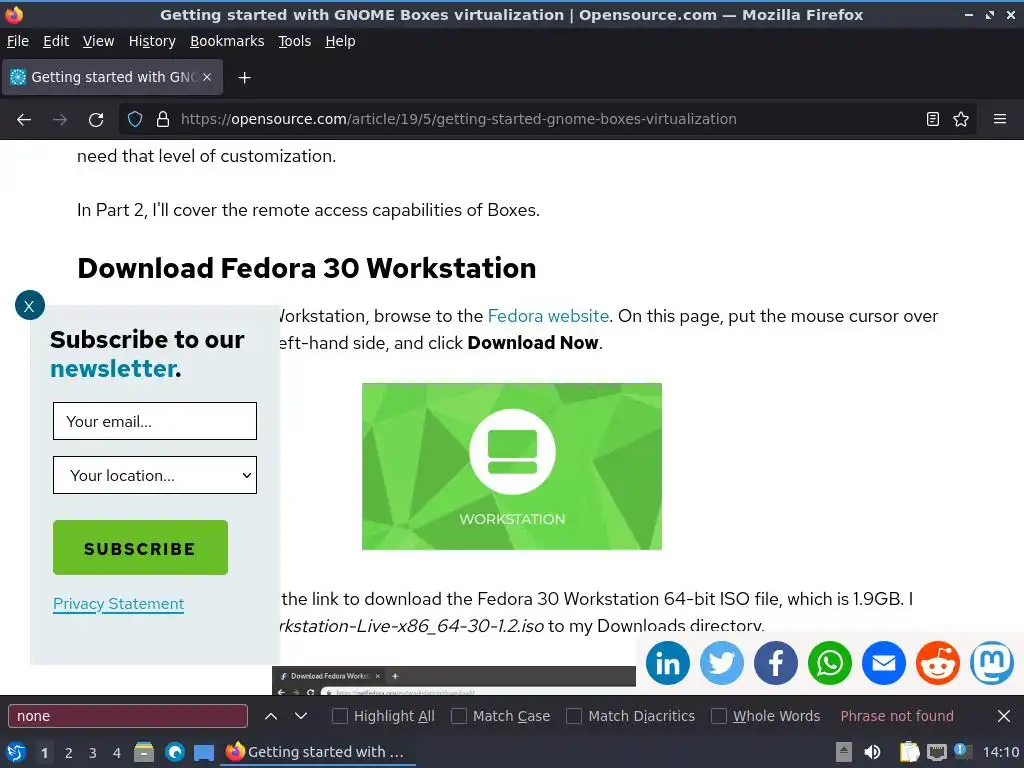Switch to workspace 4
The height and width of the screenshot is (768, 1024).
117,753
